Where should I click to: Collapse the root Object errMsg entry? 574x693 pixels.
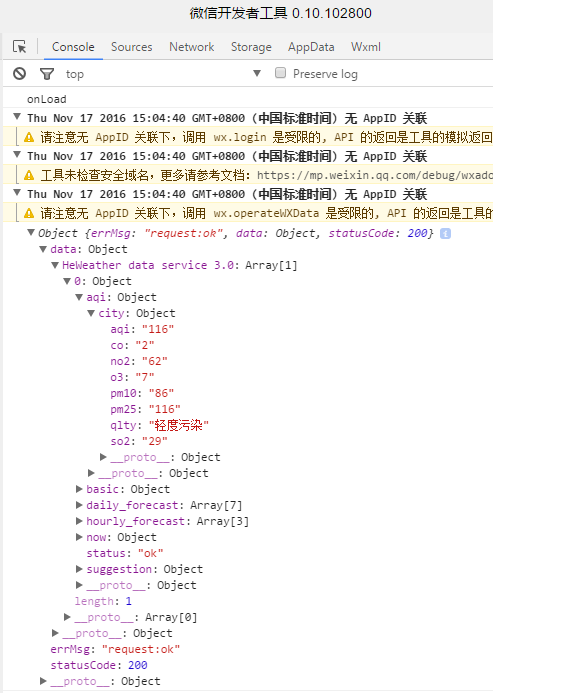click(31, 232)
